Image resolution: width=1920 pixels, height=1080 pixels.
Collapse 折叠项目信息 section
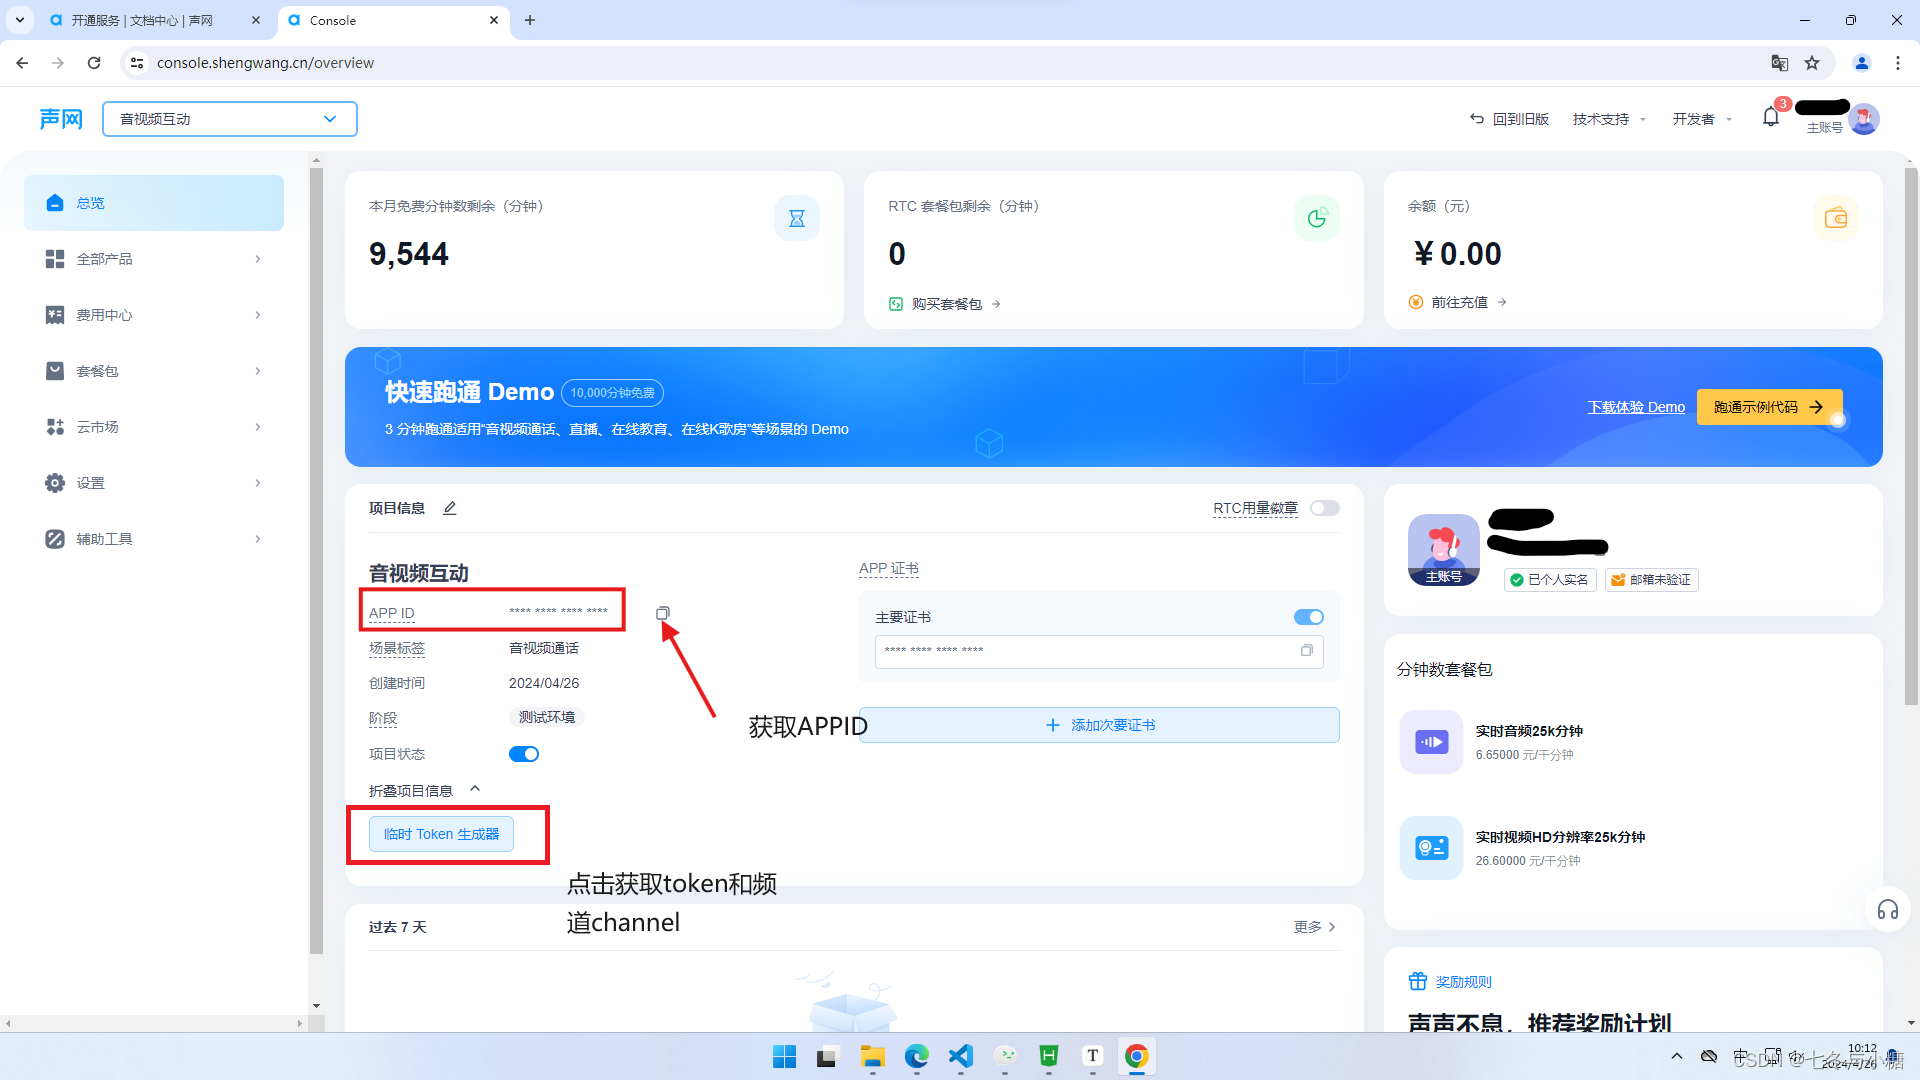425,790
